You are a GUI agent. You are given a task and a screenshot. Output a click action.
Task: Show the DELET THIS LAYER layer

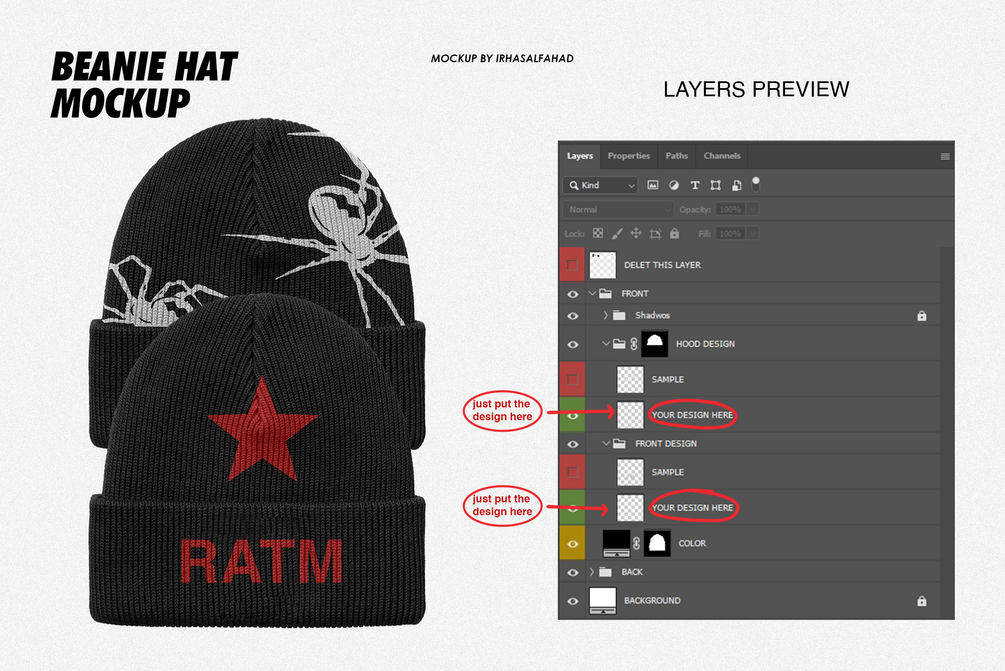(572, 265)
